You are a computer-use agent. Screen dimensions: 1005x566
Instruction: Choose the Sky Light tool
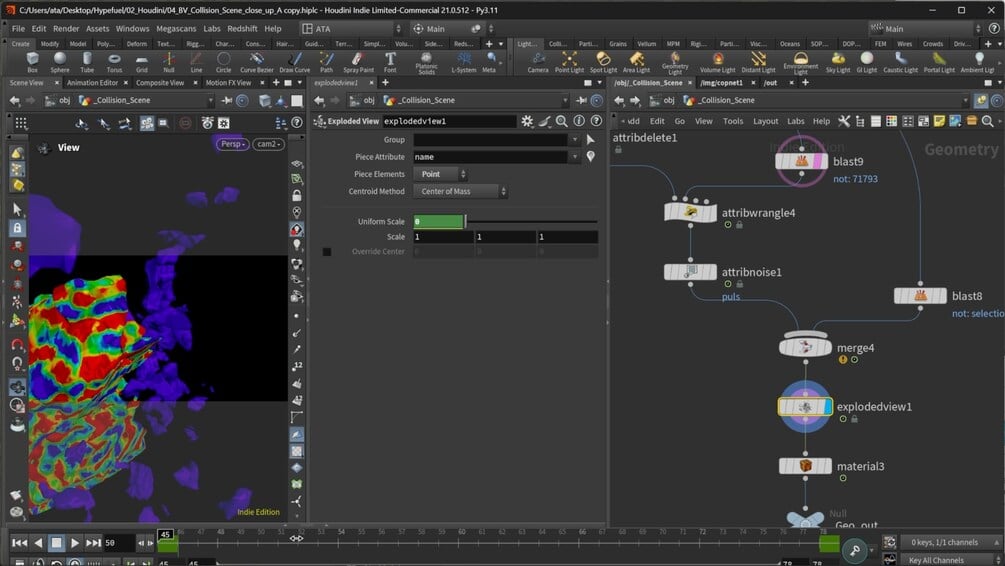(837, 62)
